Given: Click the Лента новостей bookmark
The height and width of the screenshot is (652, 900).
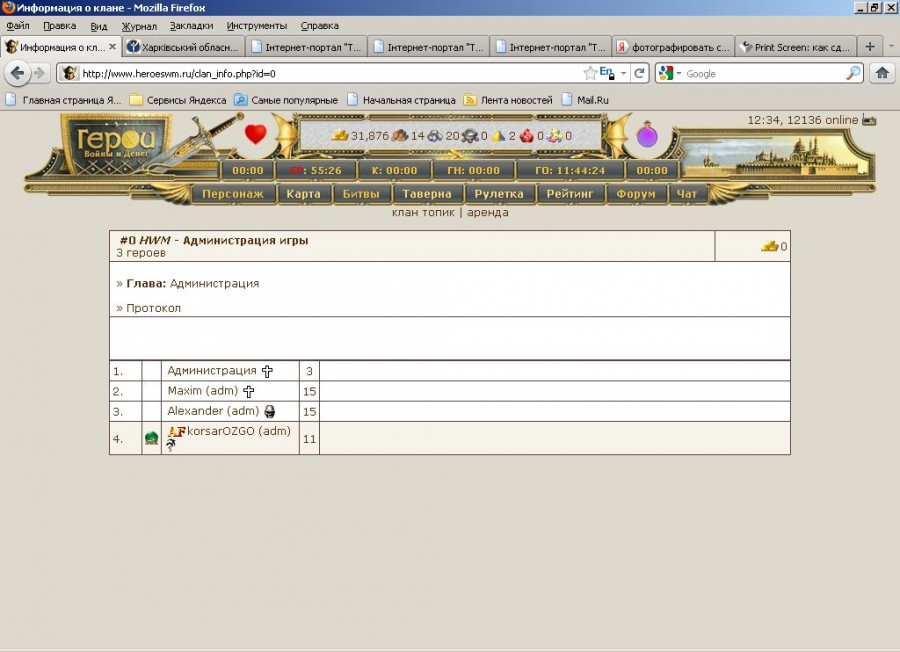Looking at the screenshot, I should 516,100.
